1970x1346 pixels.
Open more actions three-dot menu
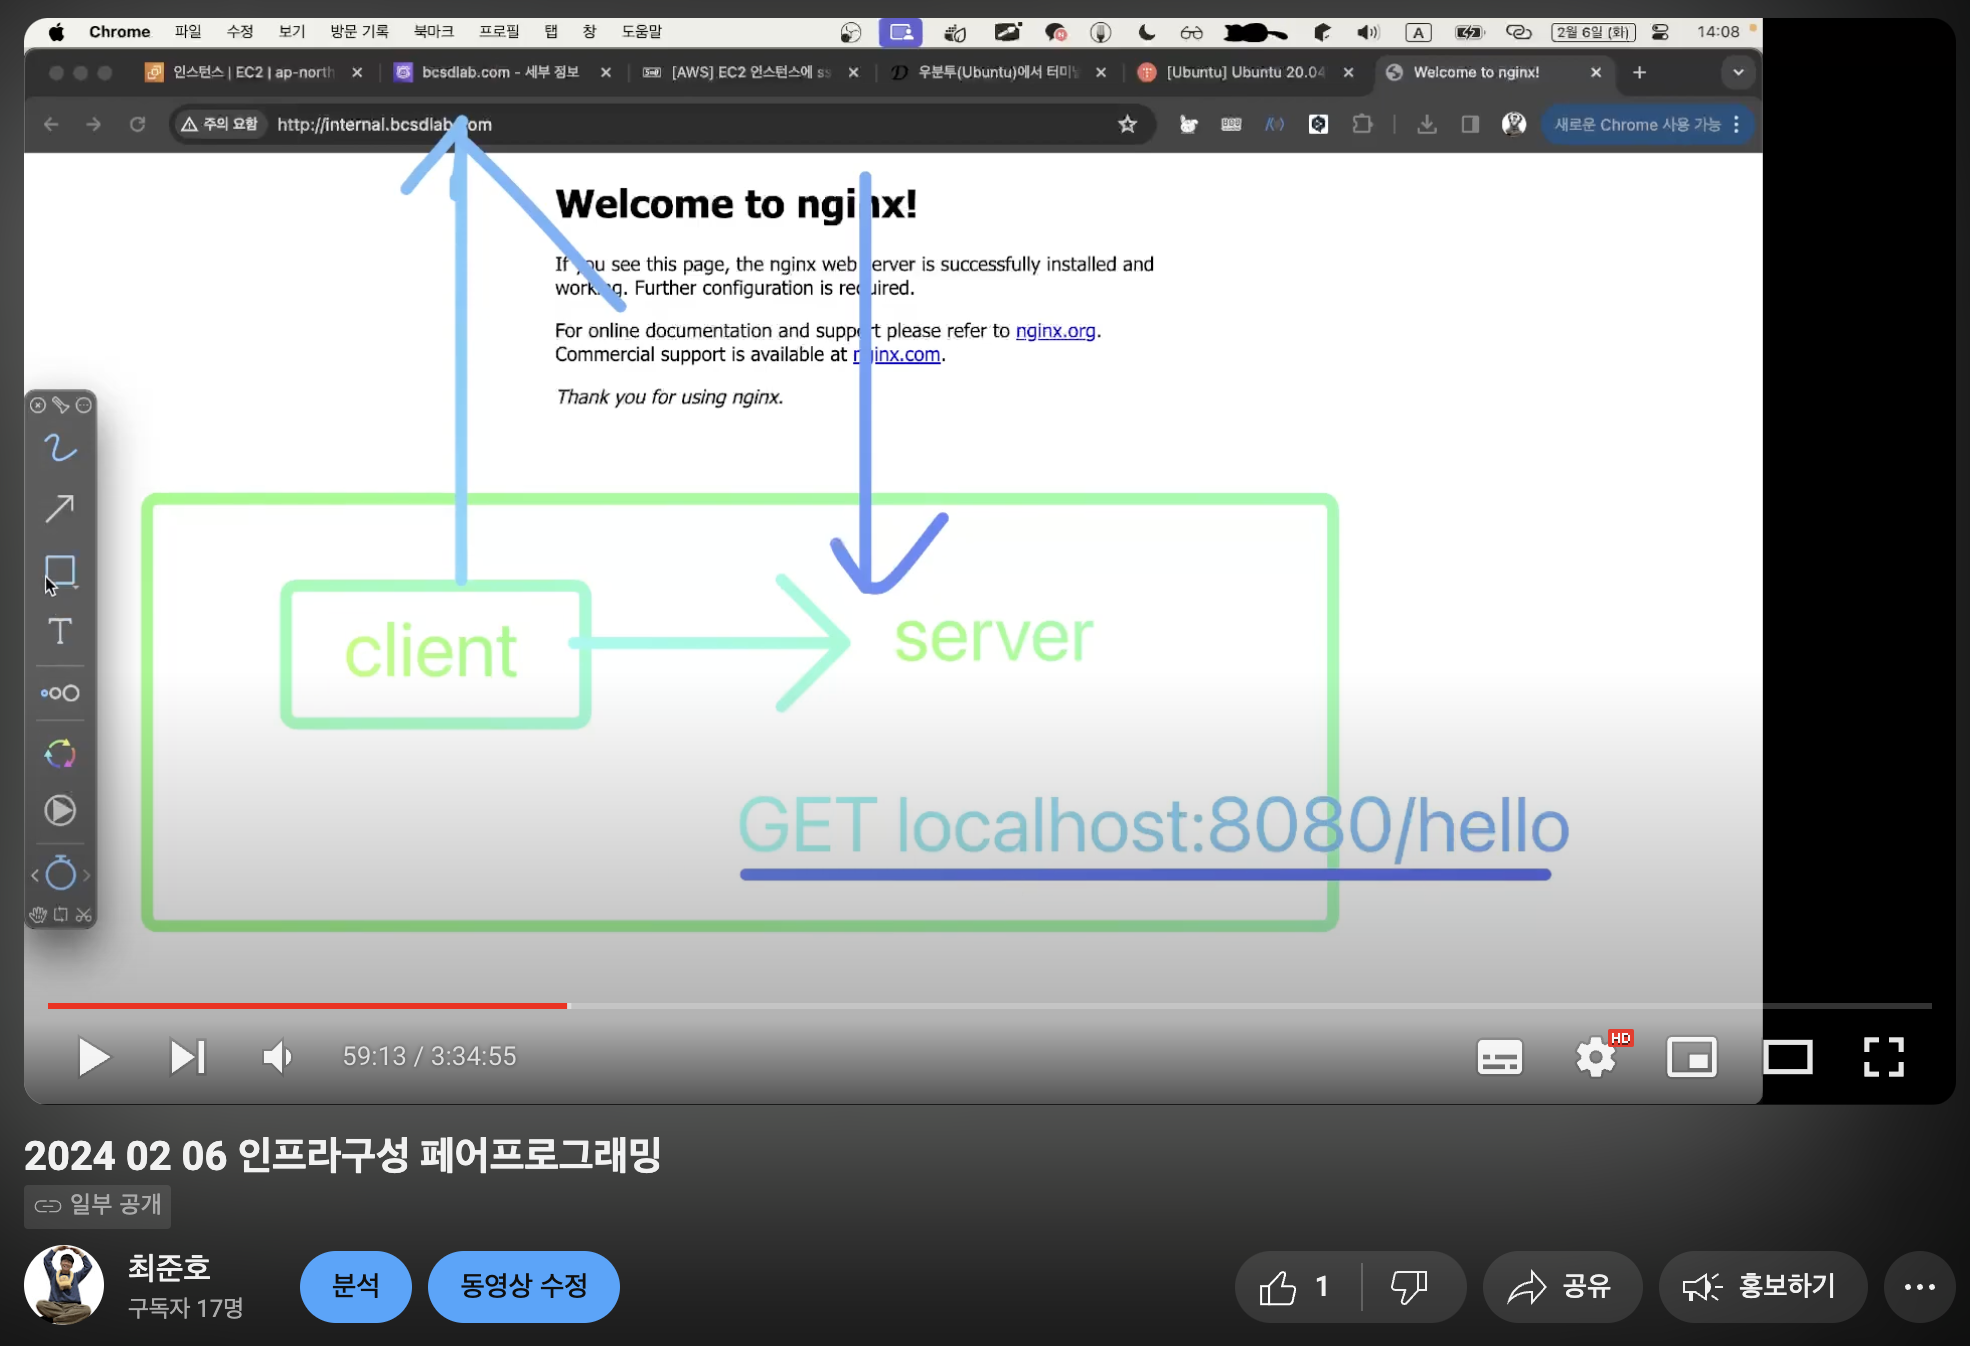[x=1919, y=1287]
